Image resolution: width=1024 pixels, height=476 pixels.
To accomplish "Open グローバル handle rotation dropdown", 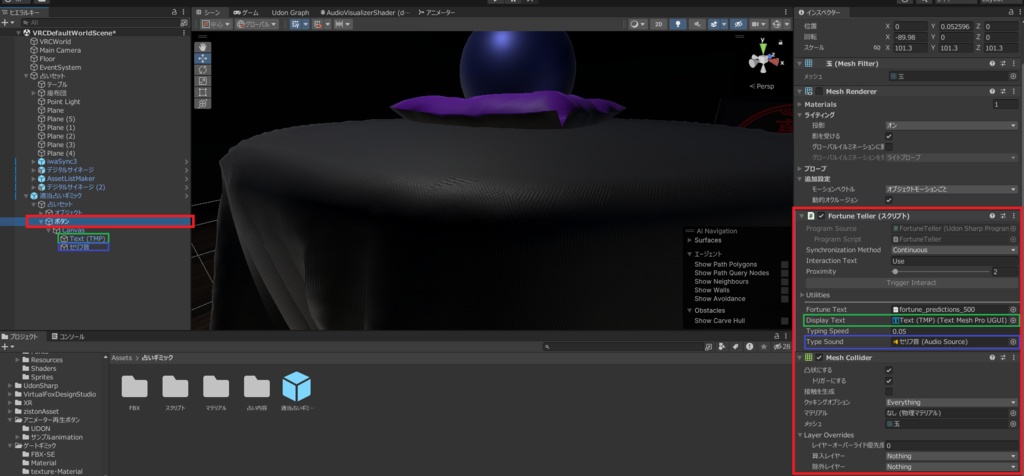I will 257,24.
